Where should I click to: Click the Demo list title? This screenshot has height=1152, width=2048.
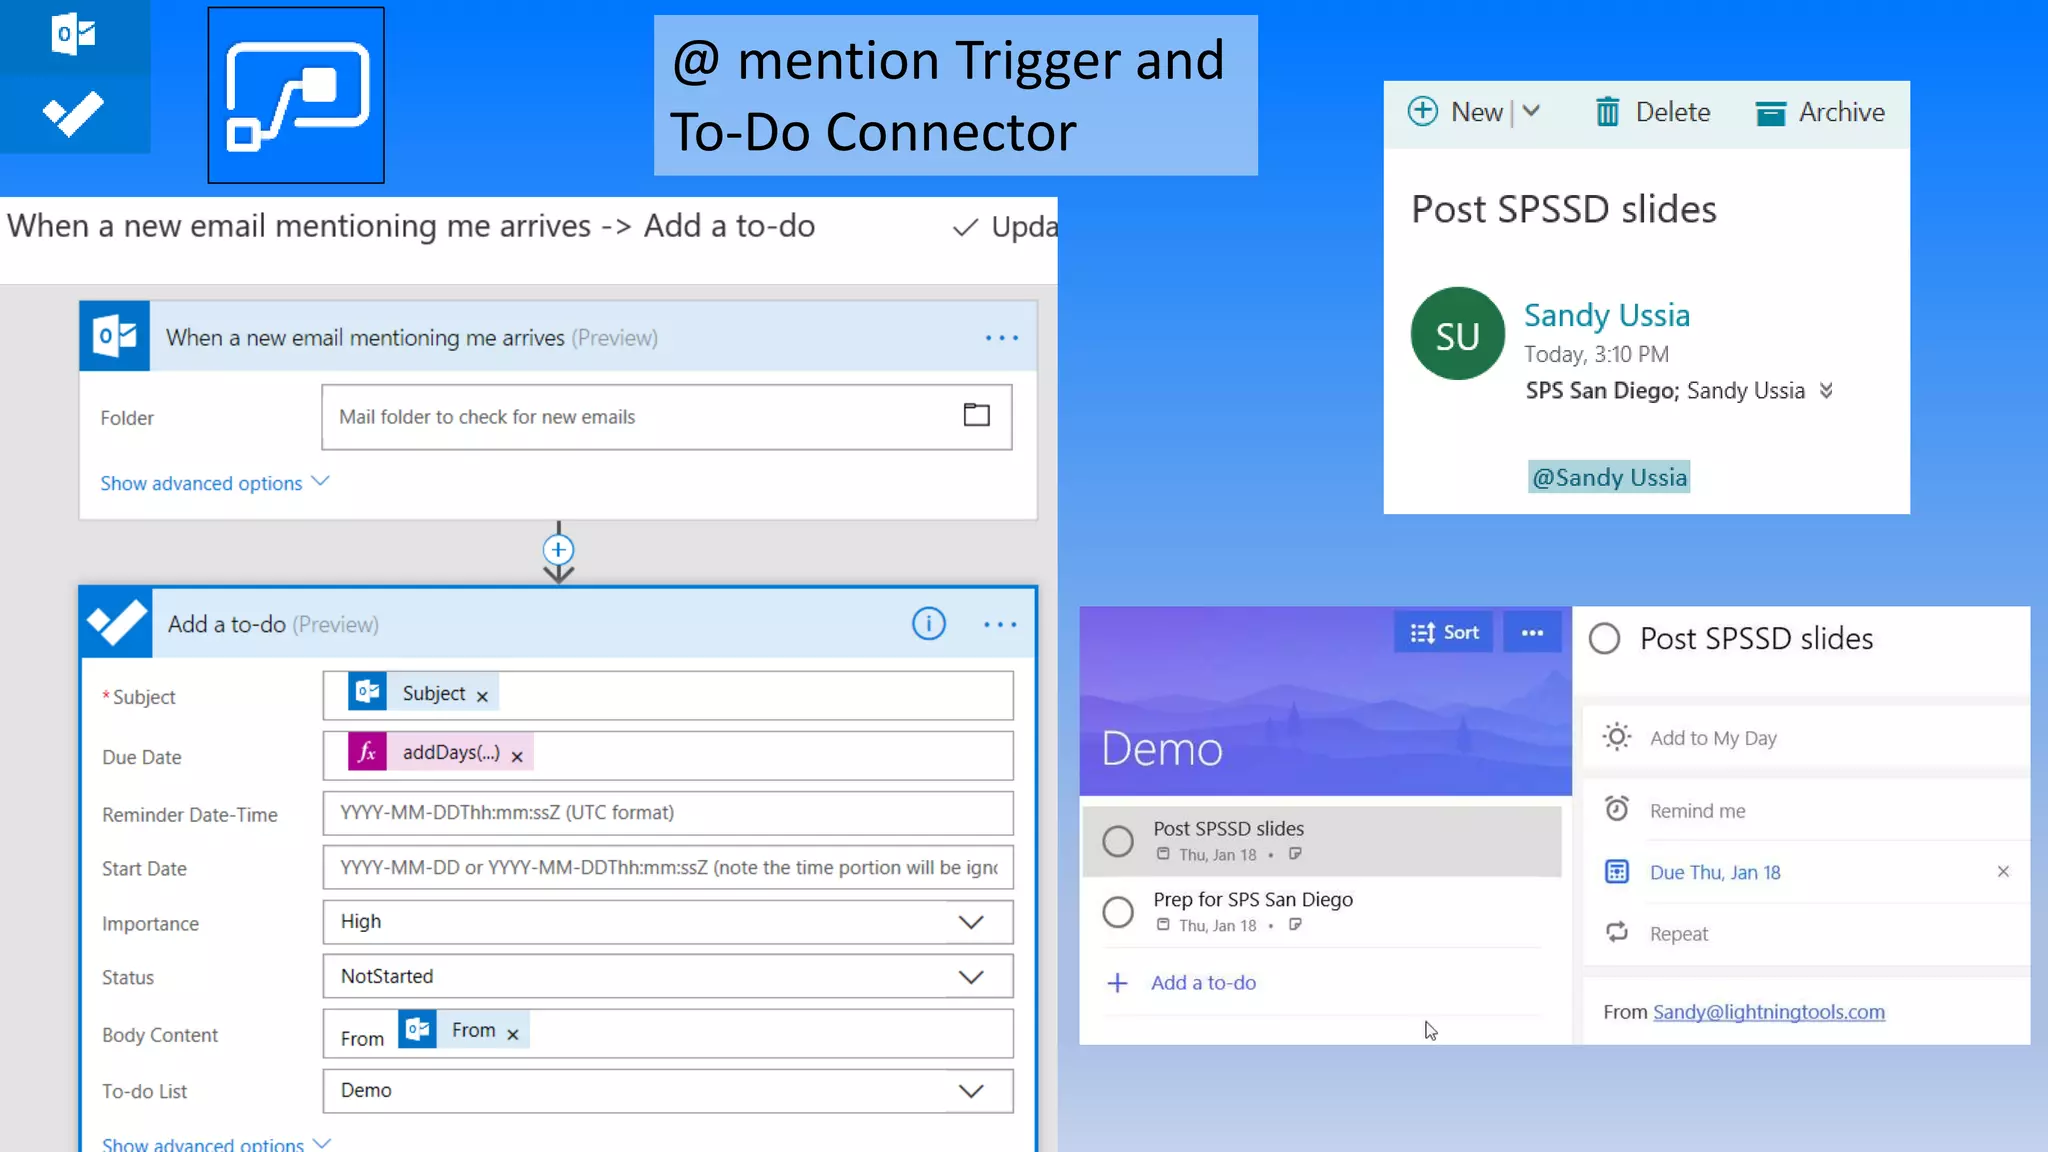1162,750
